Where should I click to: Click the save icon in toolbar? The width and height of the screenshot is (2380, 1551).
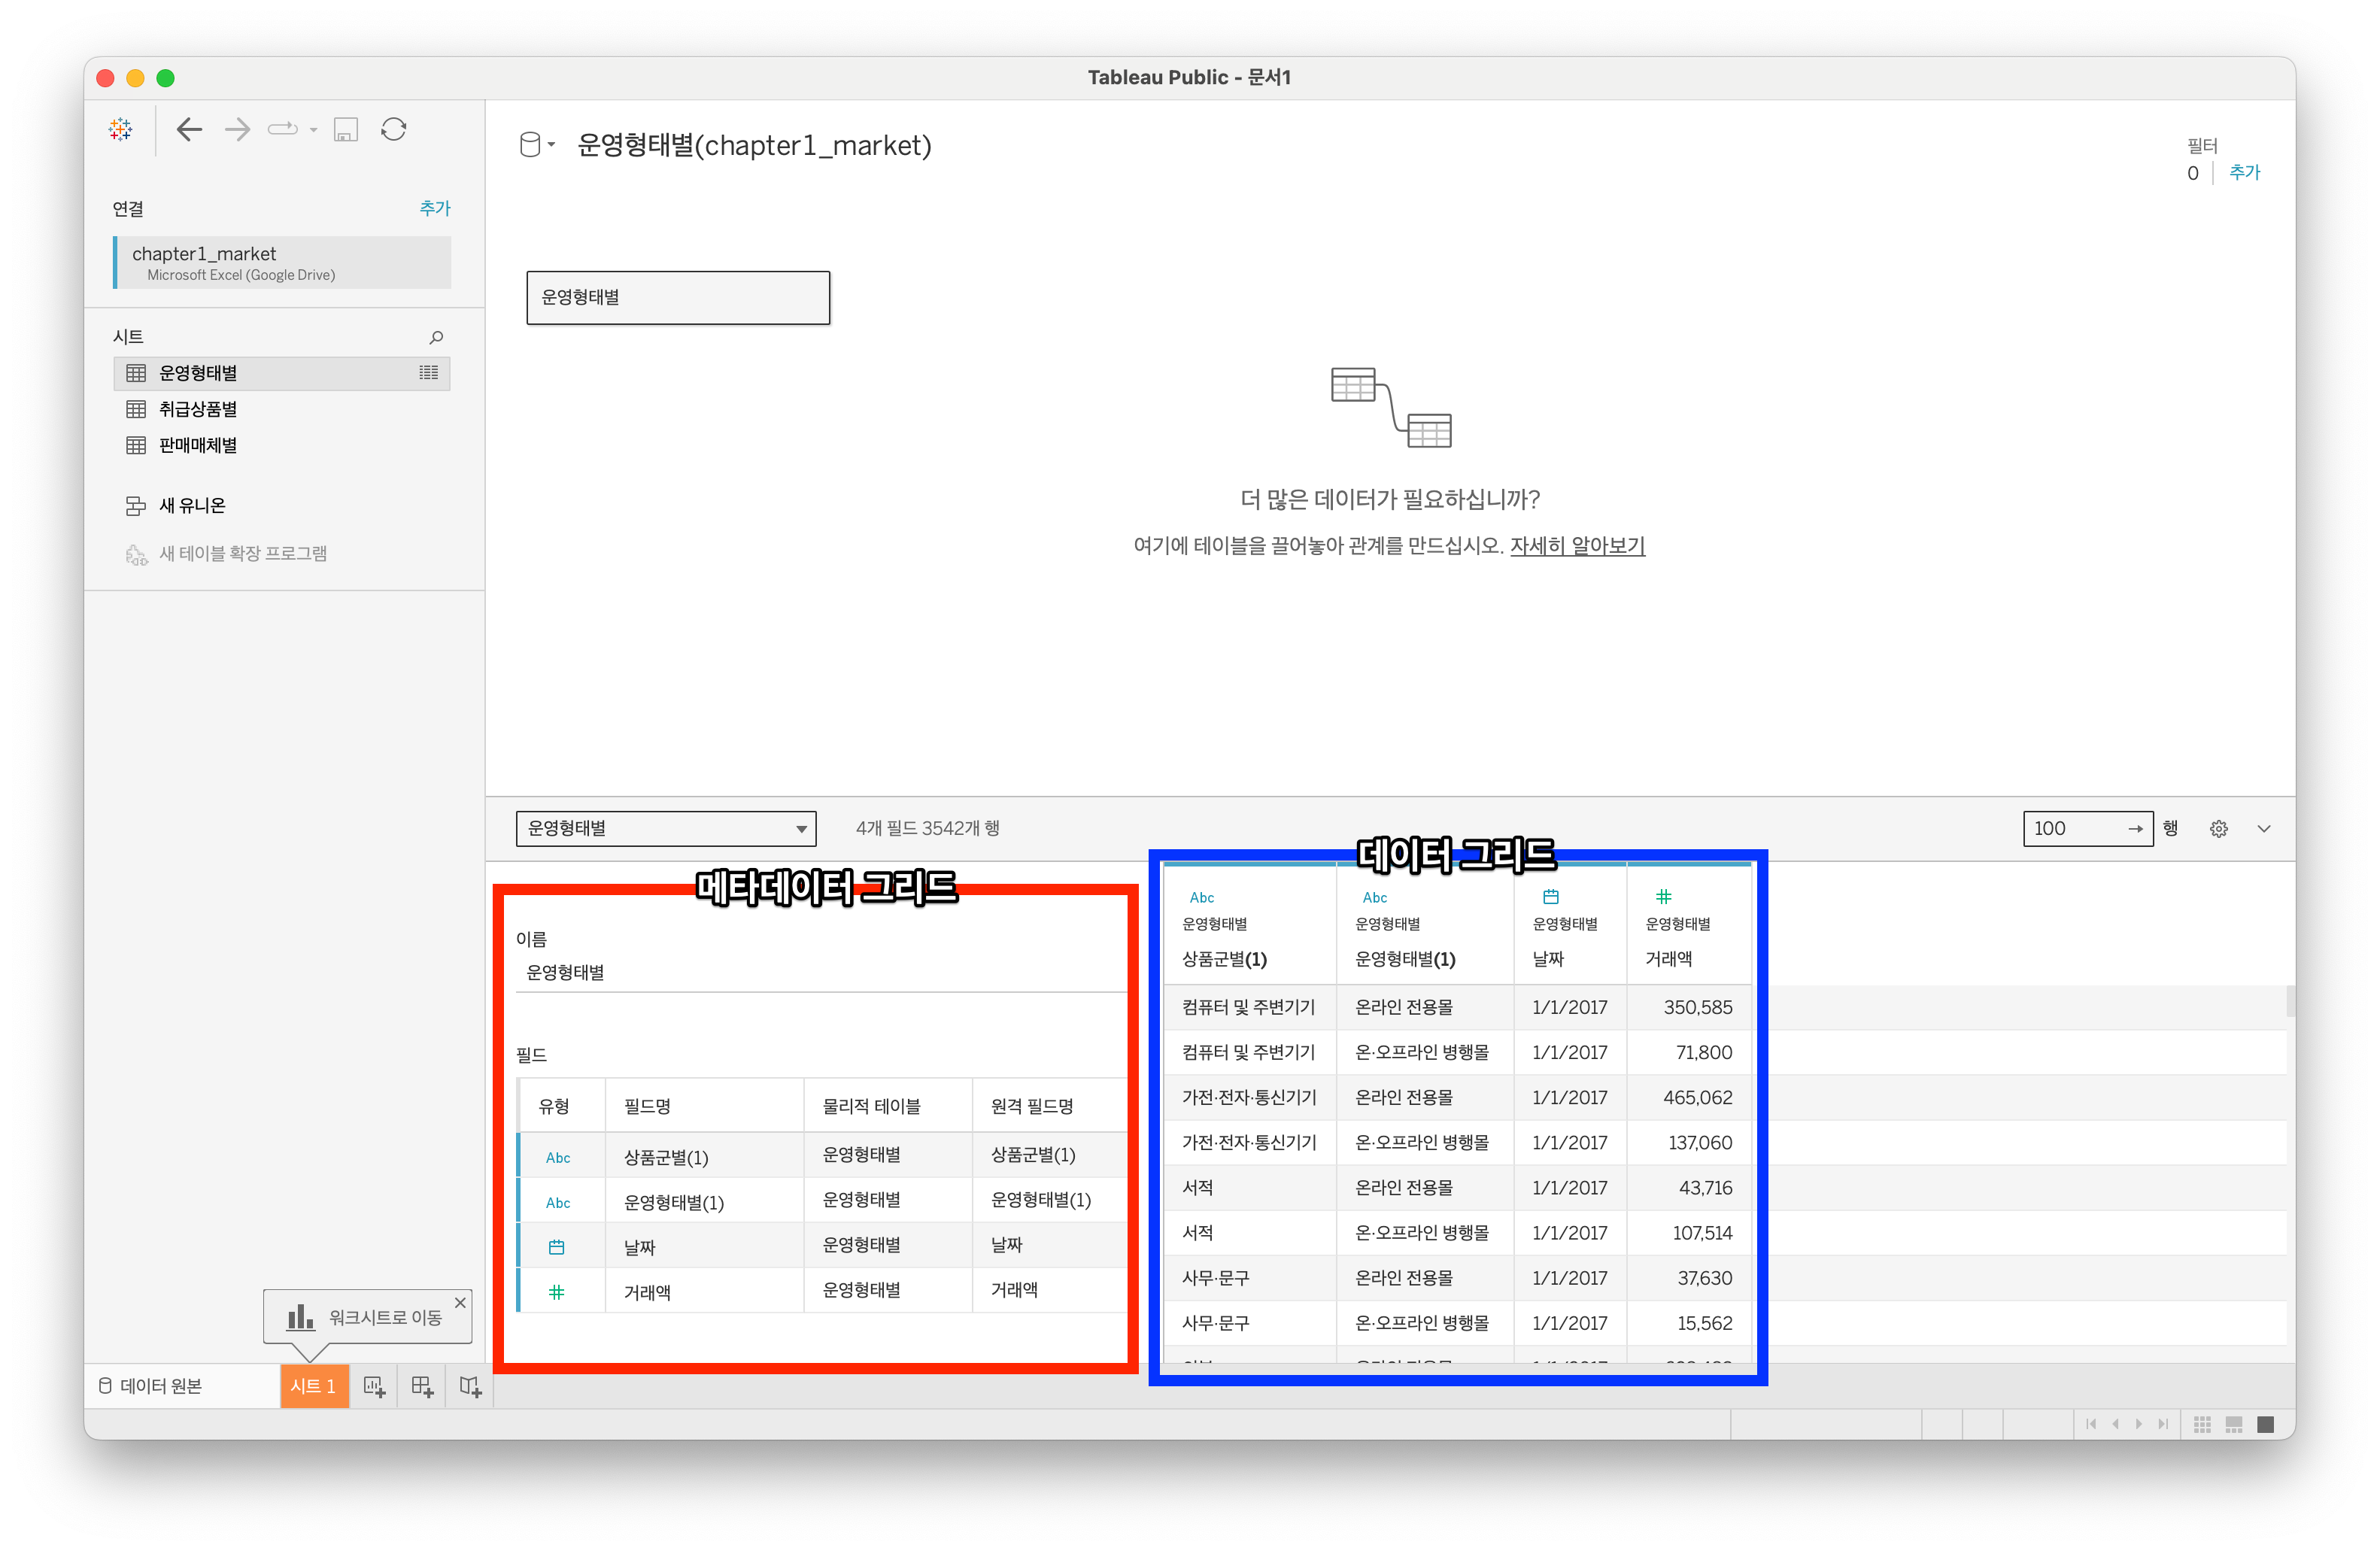click(346, 129)
